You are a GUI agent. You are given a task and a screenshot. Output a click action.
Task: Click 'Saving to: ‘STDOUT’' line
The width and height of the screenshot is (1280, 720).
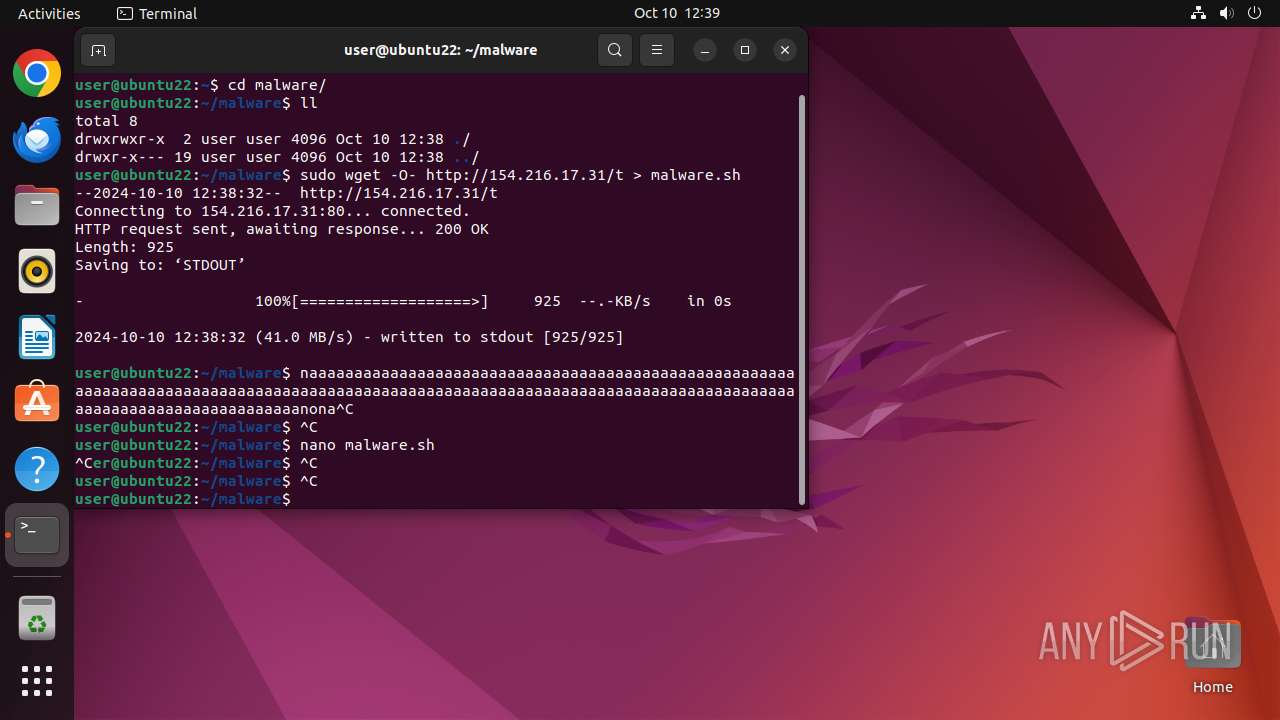160,265
